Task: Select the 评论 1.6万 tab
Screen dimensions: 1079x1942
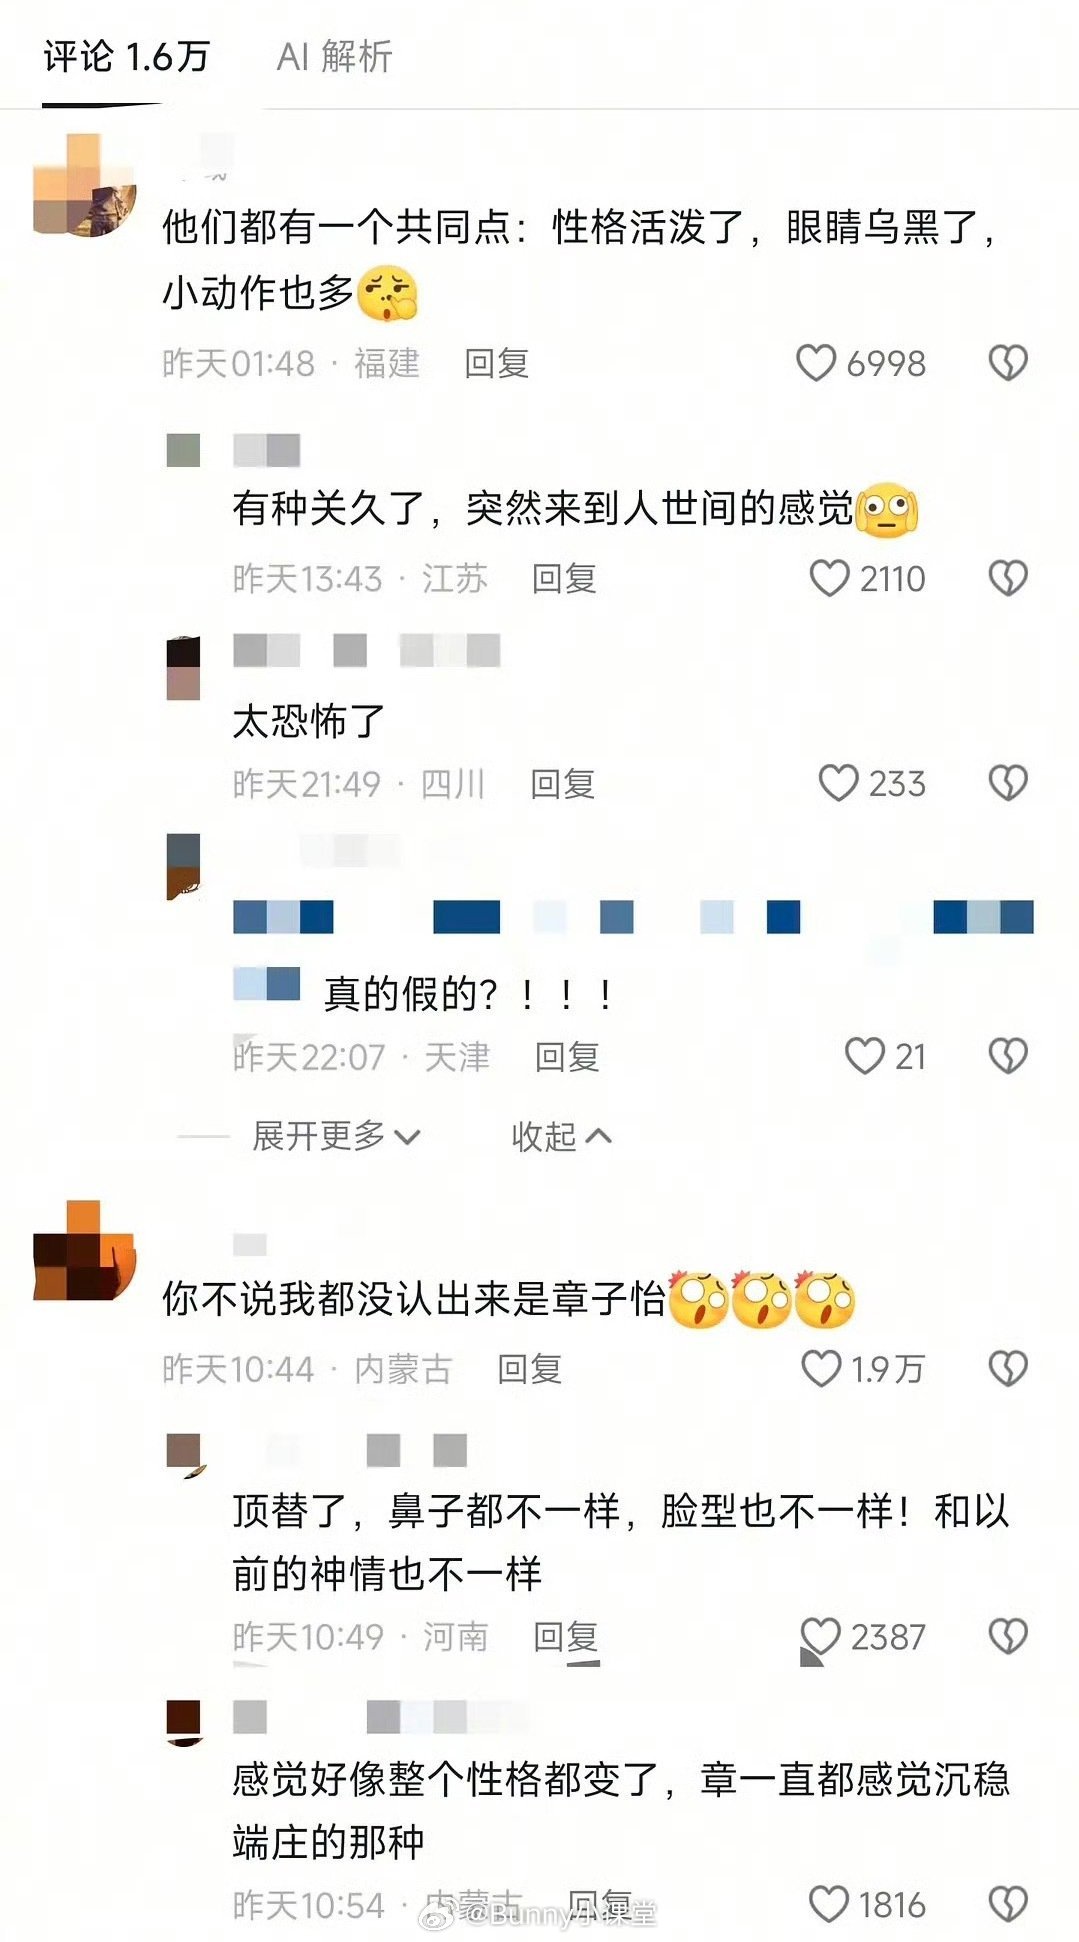Action: (x=126, y=57)
